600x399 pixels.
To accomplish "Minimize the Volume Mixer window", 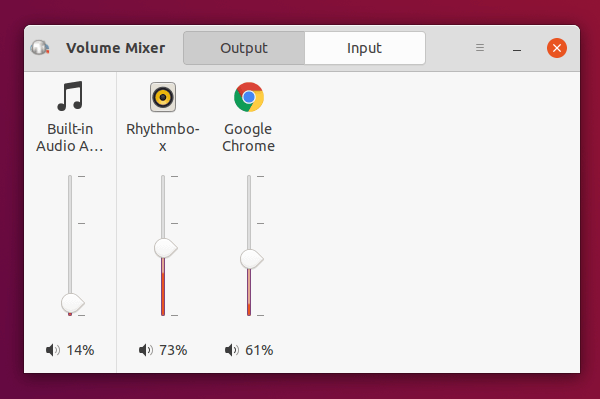I will (517, 48).
